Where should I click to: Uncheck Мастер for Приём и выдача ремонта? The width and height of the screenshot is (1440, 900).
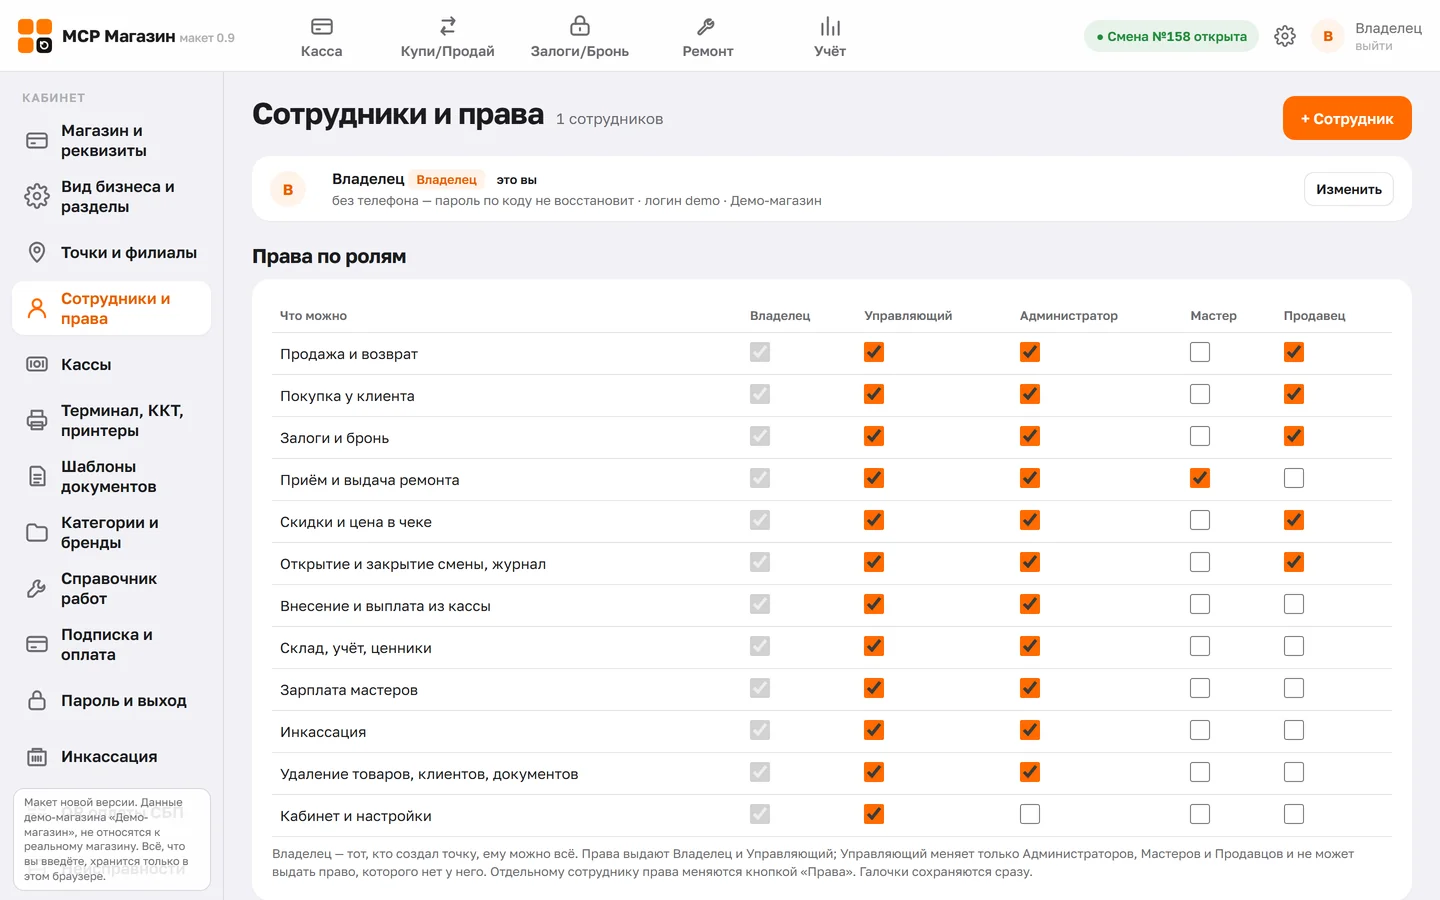(x=1200, y=478)
